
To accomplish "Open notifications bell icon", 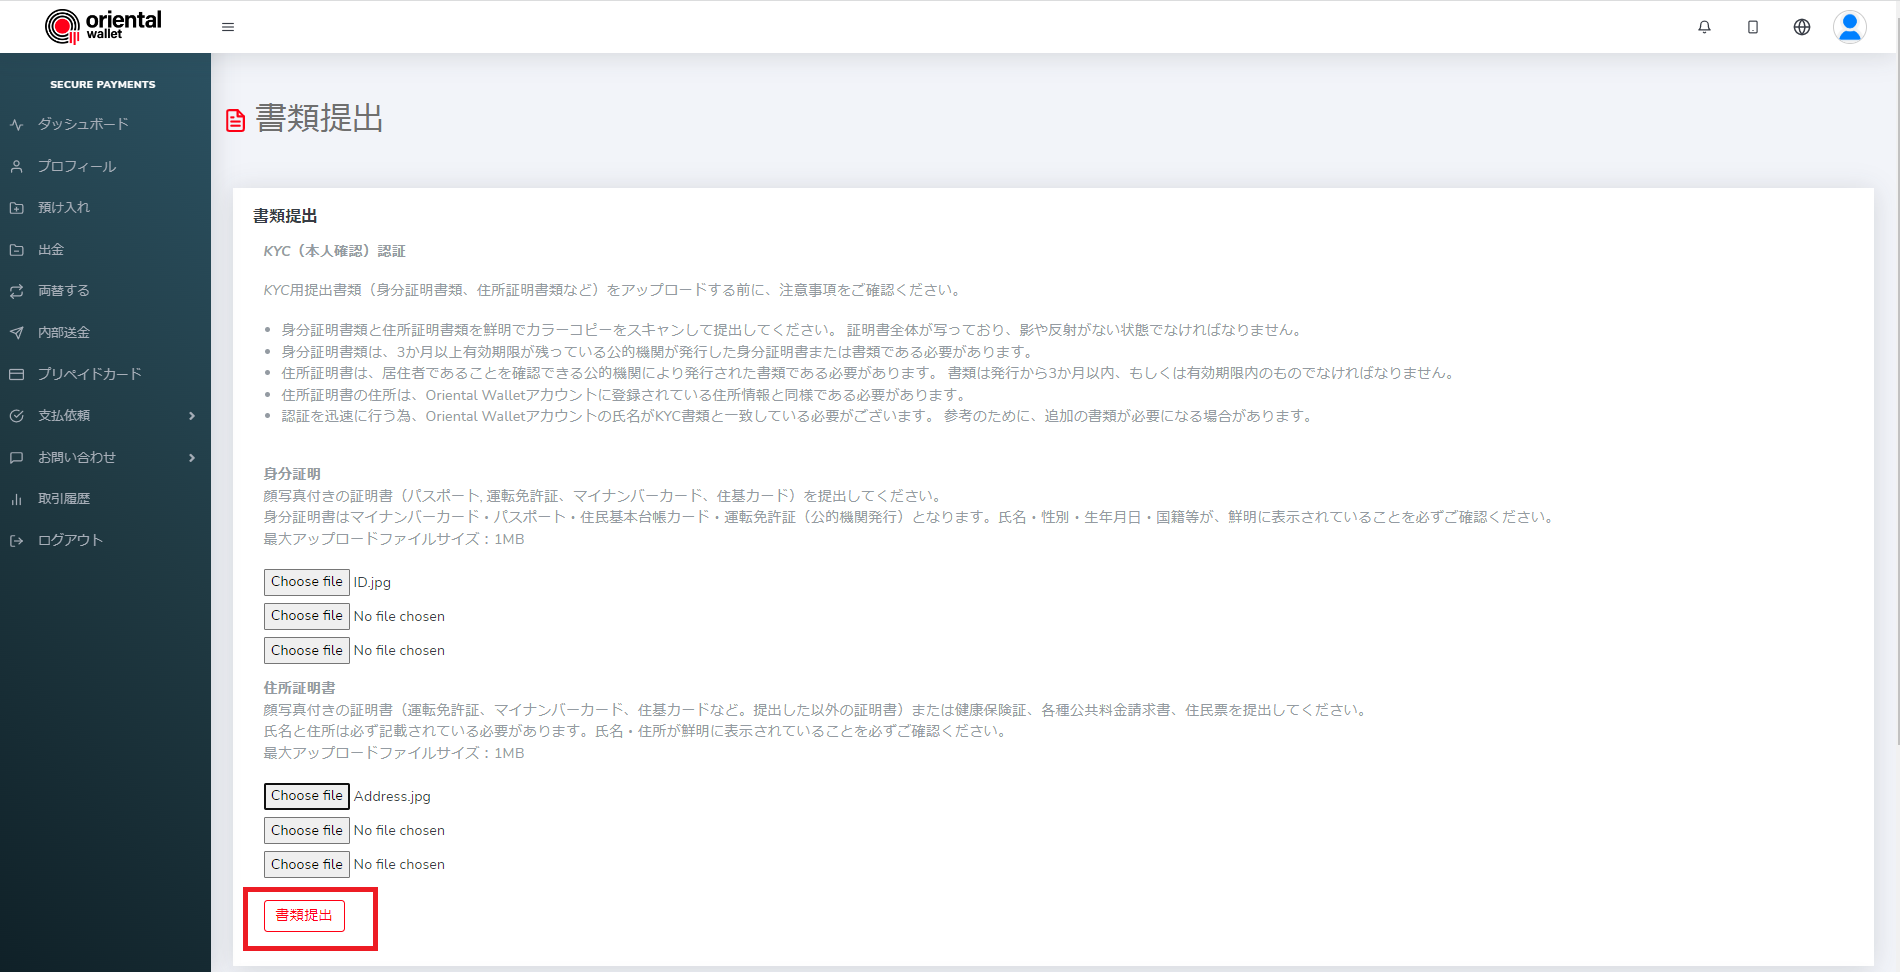I will click(x=1704, y=27).
